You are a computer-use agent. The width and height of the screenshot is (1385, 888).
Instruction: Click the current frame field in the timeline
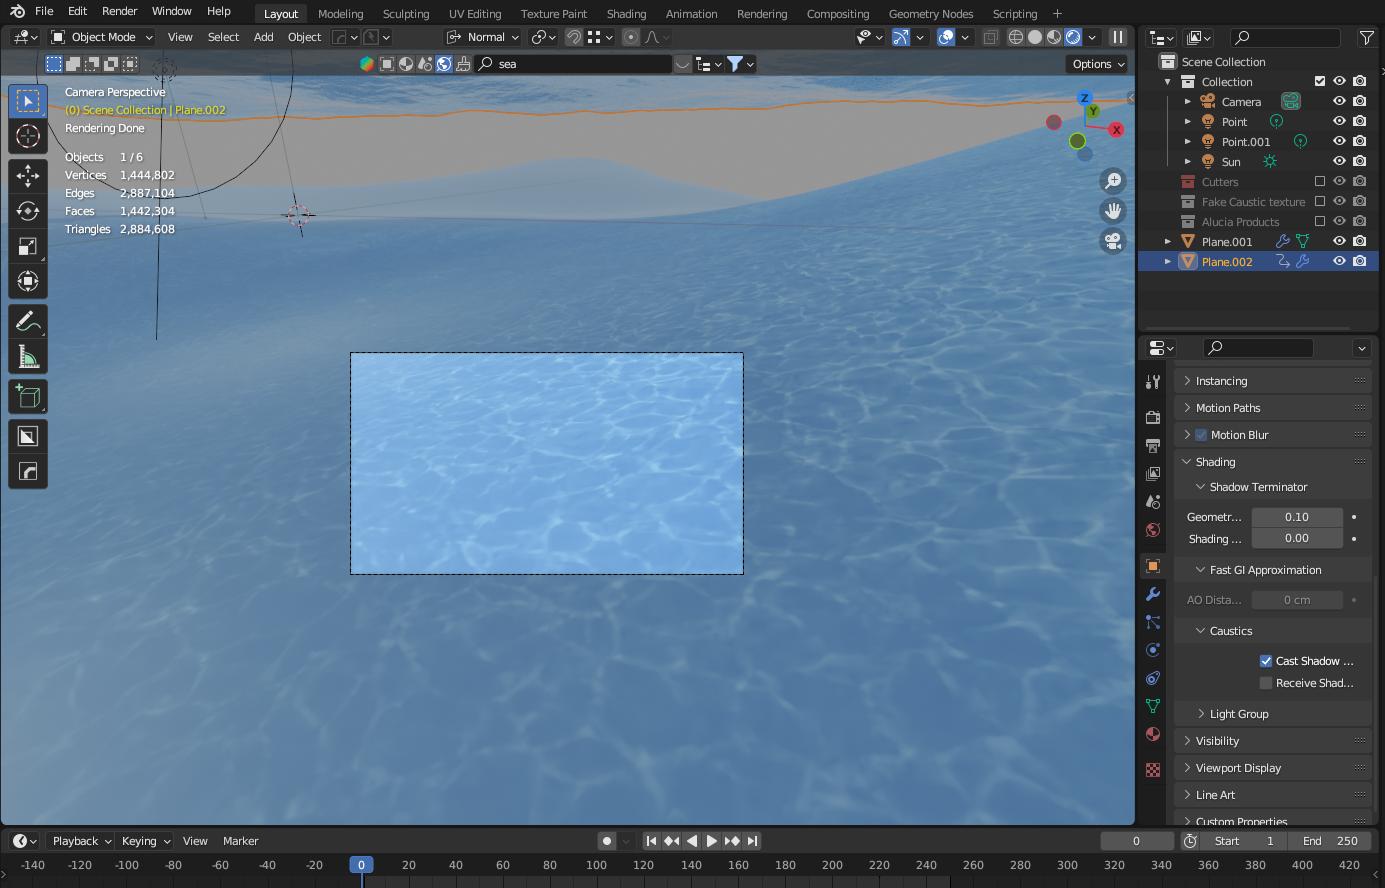point(1137,841)
